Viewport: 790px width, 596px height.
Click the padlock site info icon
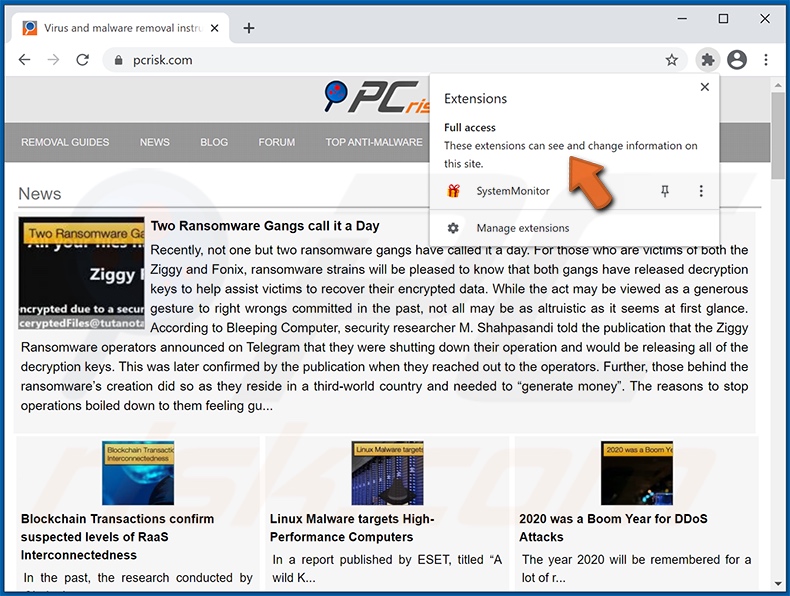pos(118,60)
